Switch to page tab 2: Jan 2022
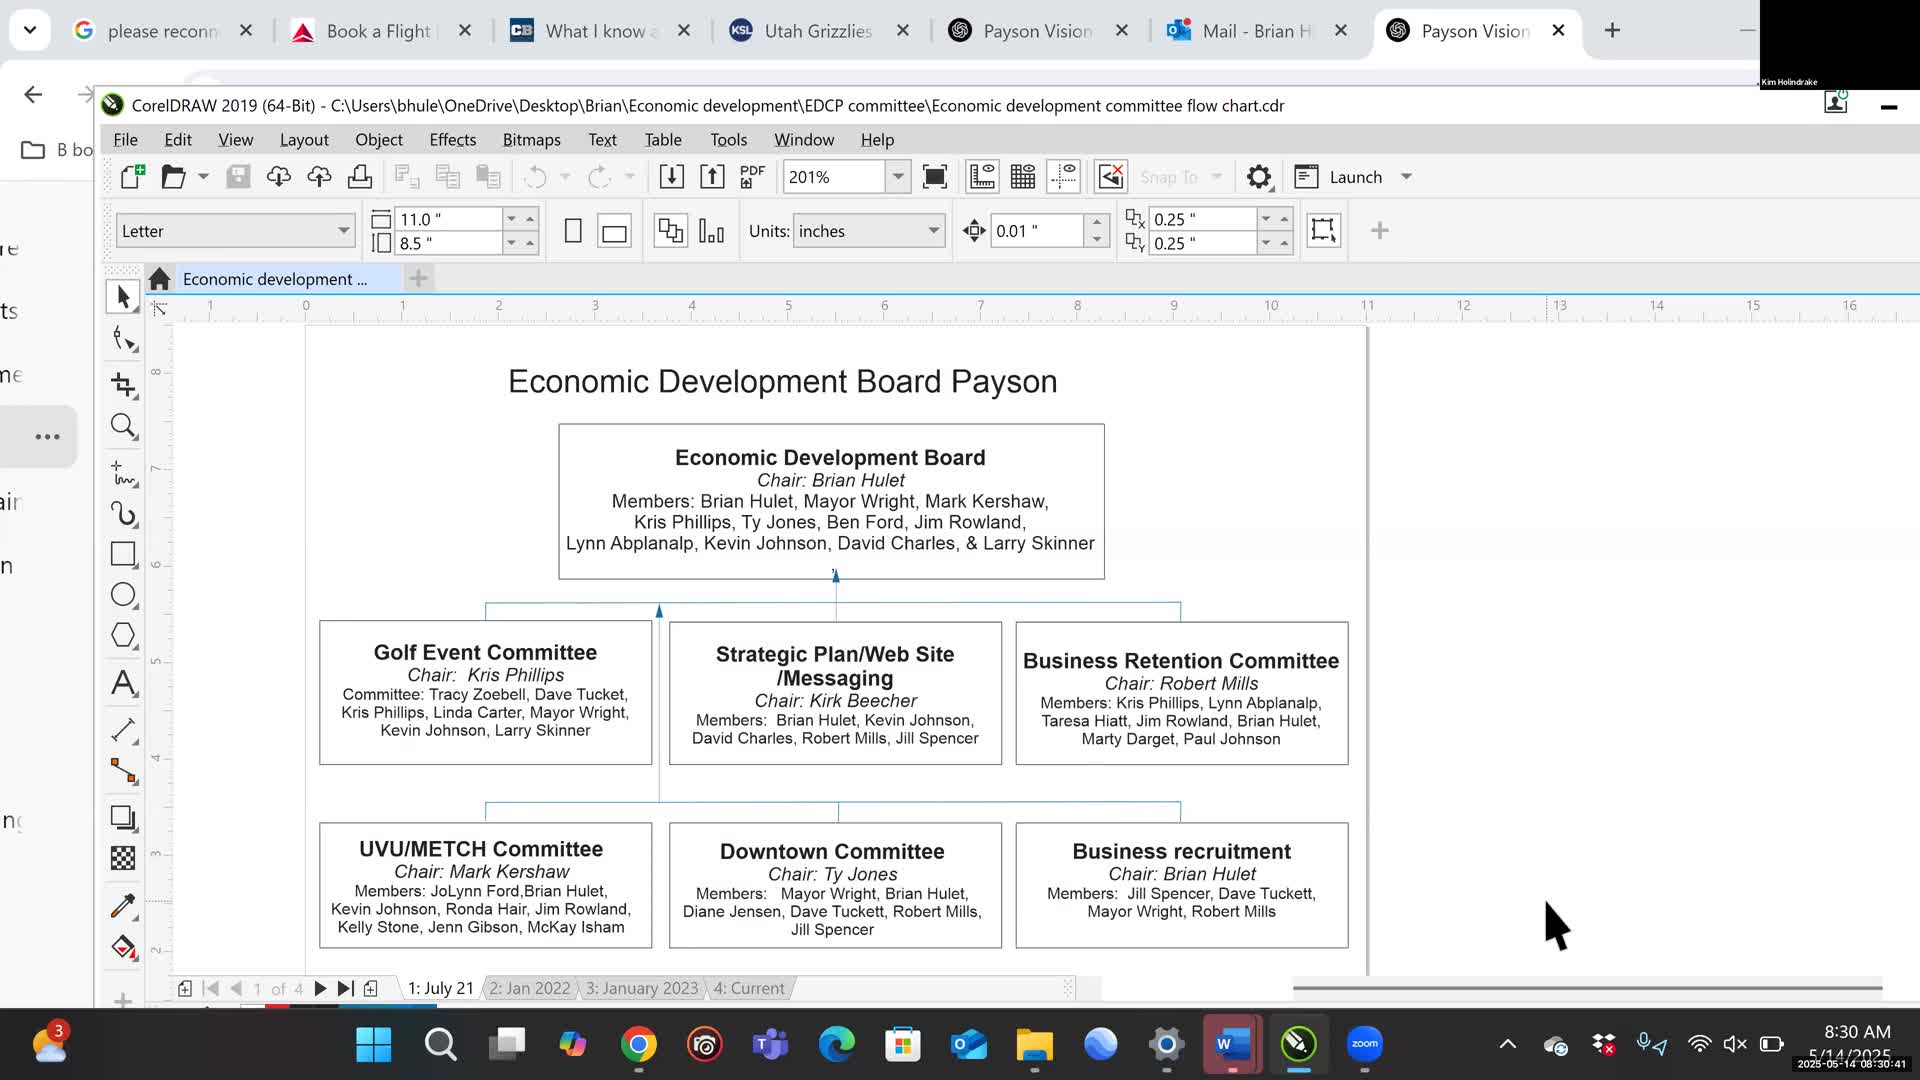The width and height of the screenshot is (1920, 1080). point(530,988)
